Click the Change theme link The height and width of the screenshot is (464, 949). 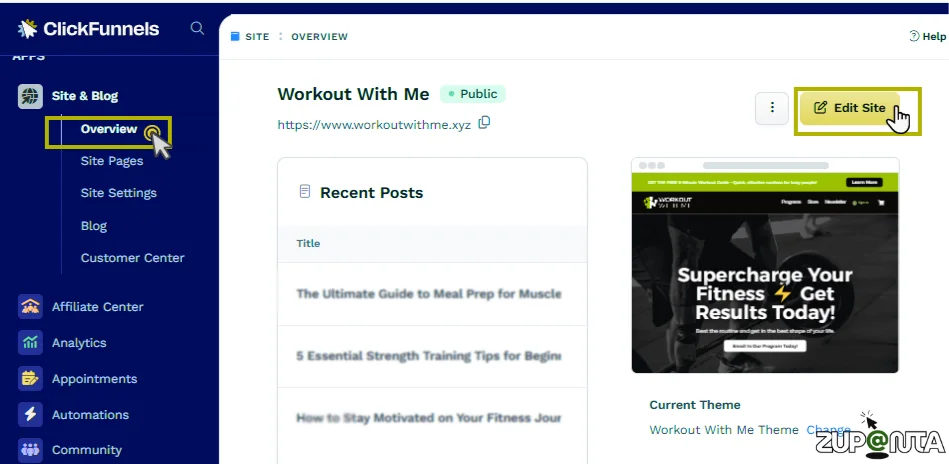[828, 430]
